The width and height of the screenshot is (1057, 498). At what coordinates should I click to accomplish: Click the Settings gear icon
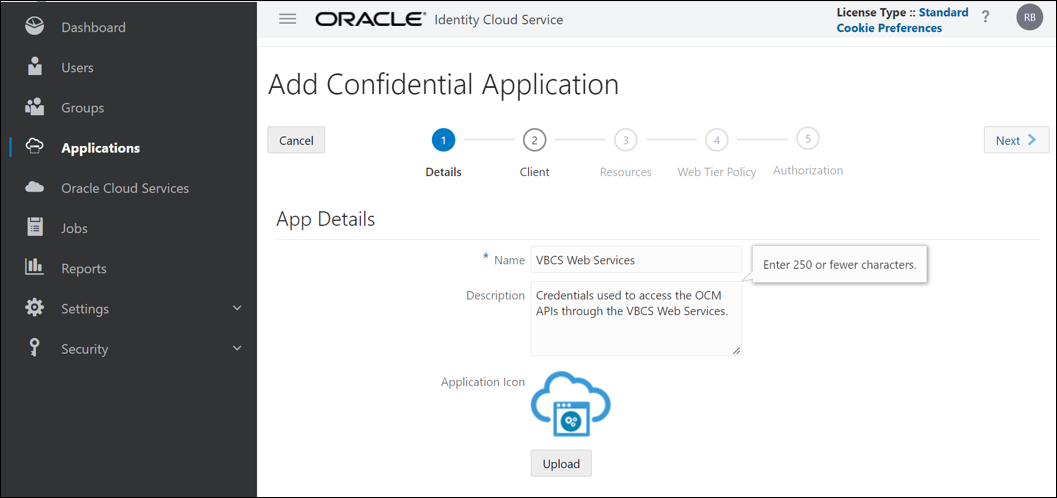pos(34,308)
